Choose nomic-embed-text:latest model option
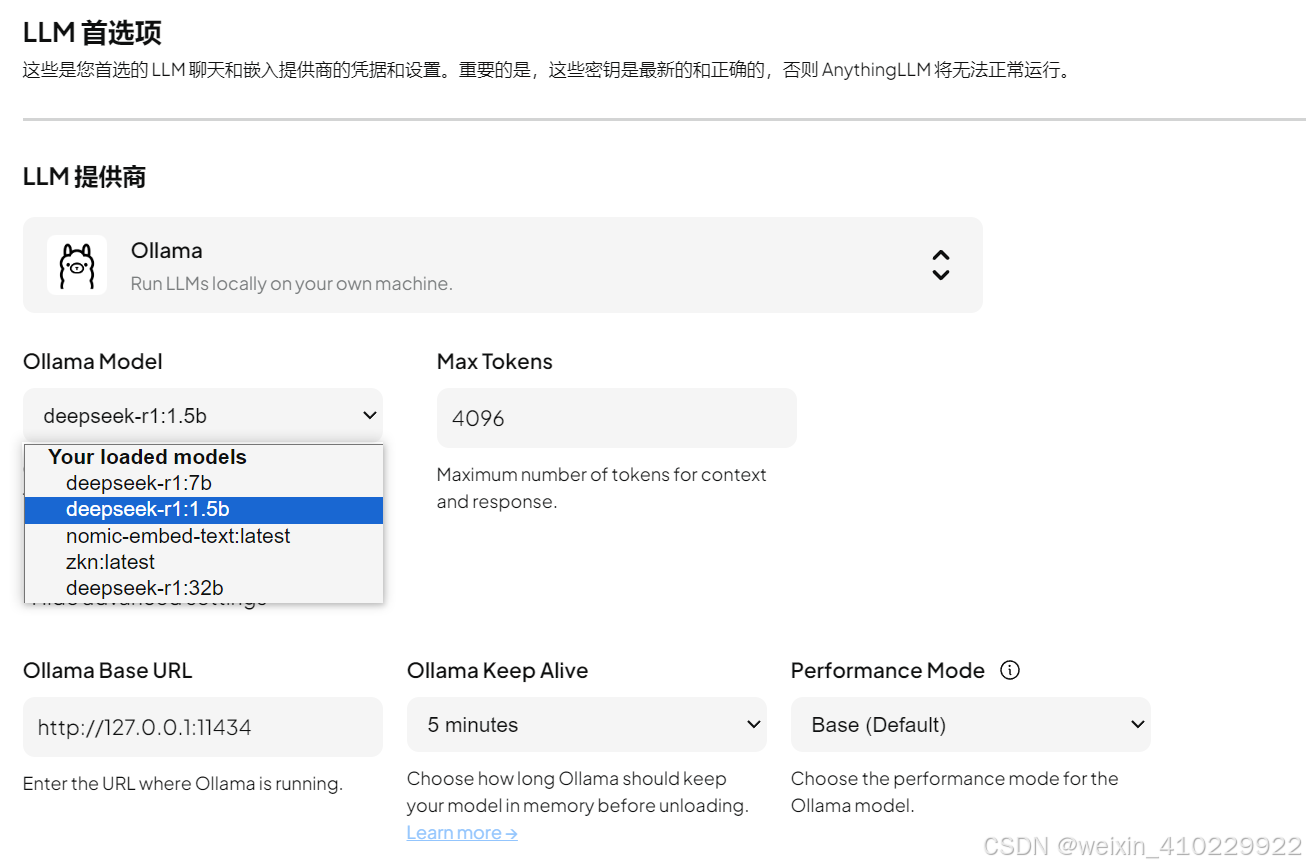 coord(204,536)
